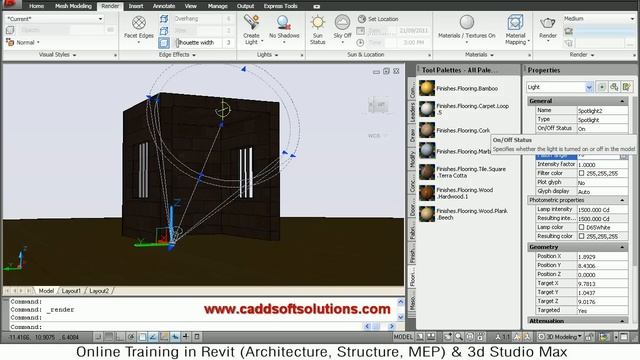This screenshot has height=360, width=640.
Task: Open the Home ribbon tab
Action: tap(37, 6)
